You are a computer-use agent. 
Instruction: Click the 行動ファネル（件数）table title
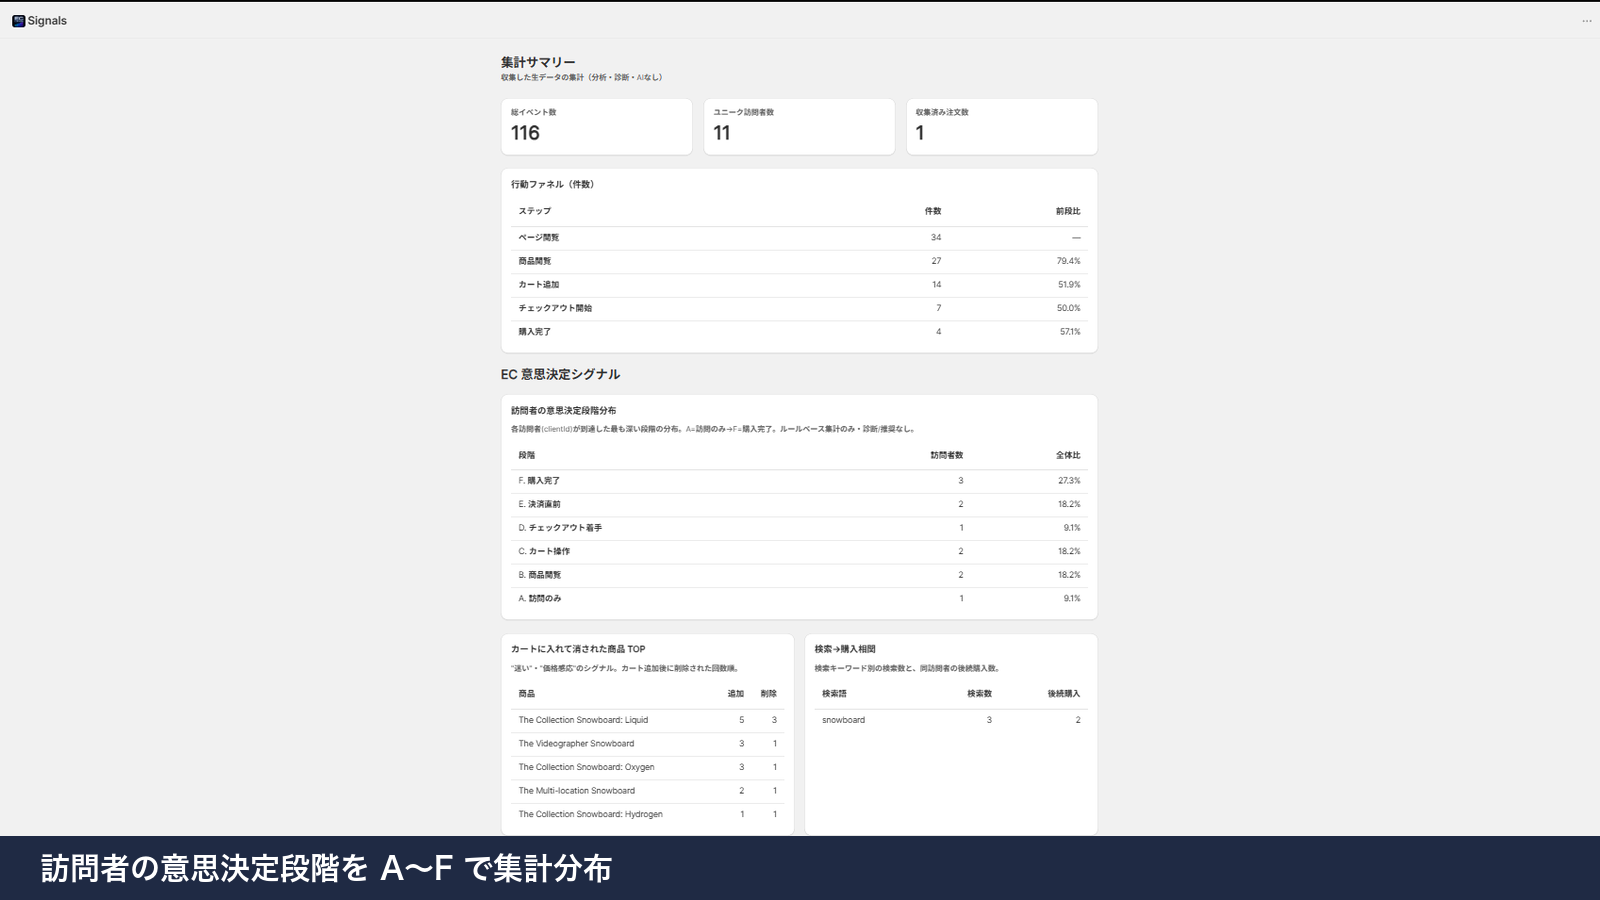tap(552, 185)
